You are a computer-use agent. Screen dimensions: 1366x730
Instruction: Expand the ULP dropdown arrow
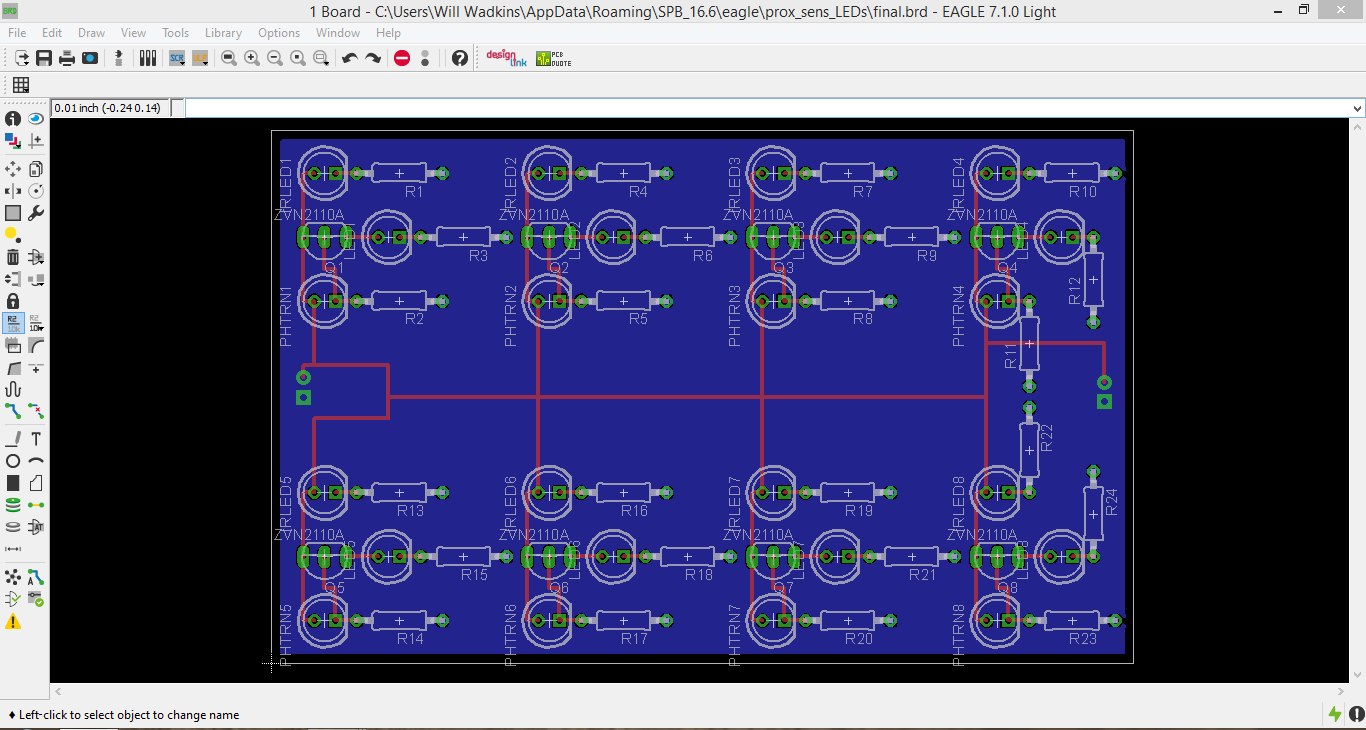[x=204, y=63]
